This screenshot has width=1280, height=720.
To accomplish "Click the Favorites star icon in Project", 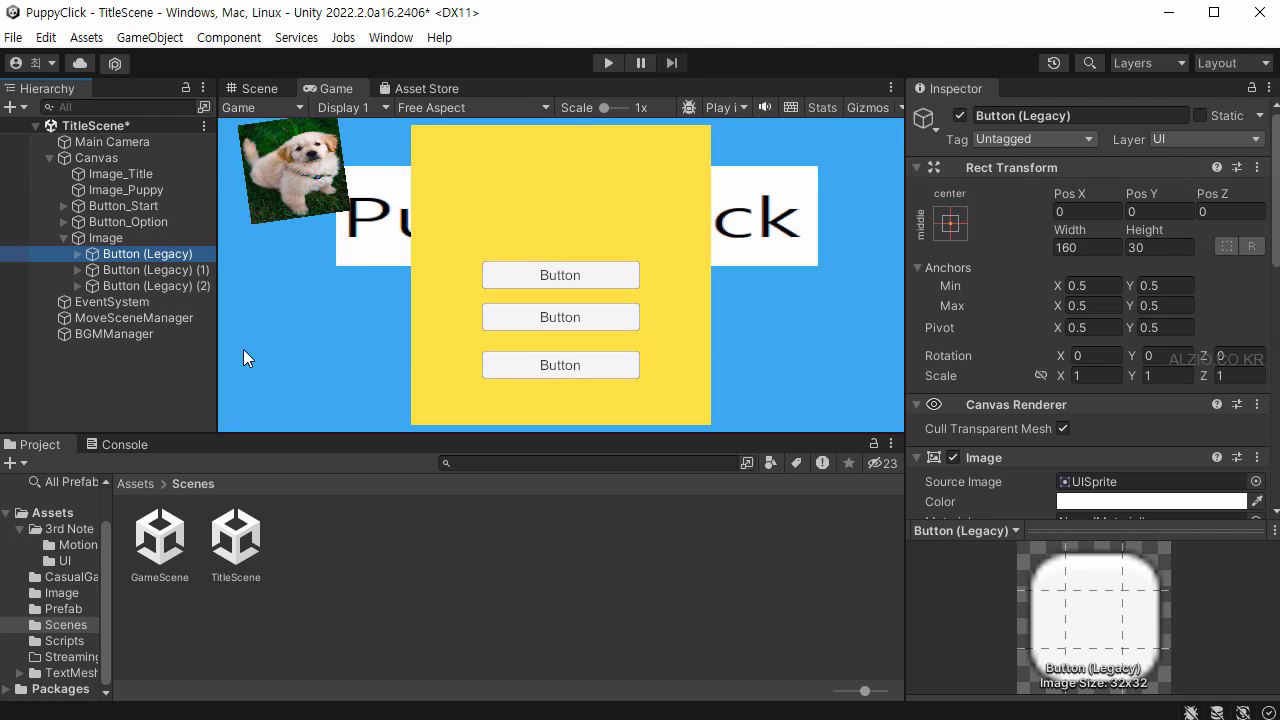I will click(x=849, y=463).
